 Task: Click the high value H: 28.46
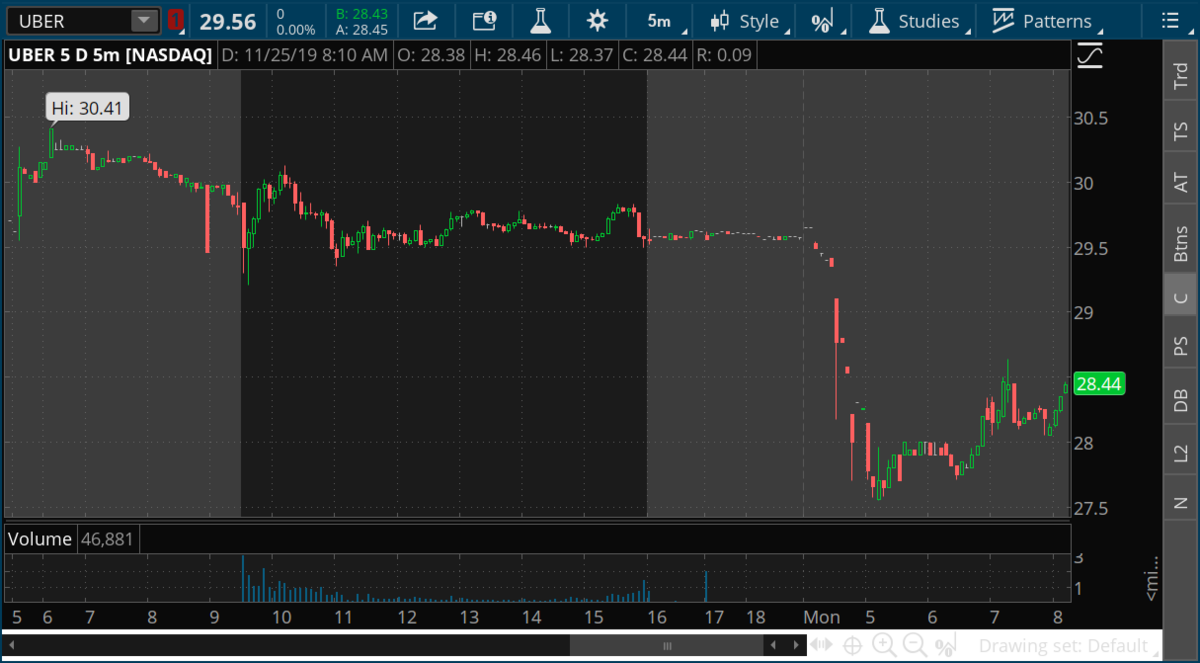click(x=506, y=55)
